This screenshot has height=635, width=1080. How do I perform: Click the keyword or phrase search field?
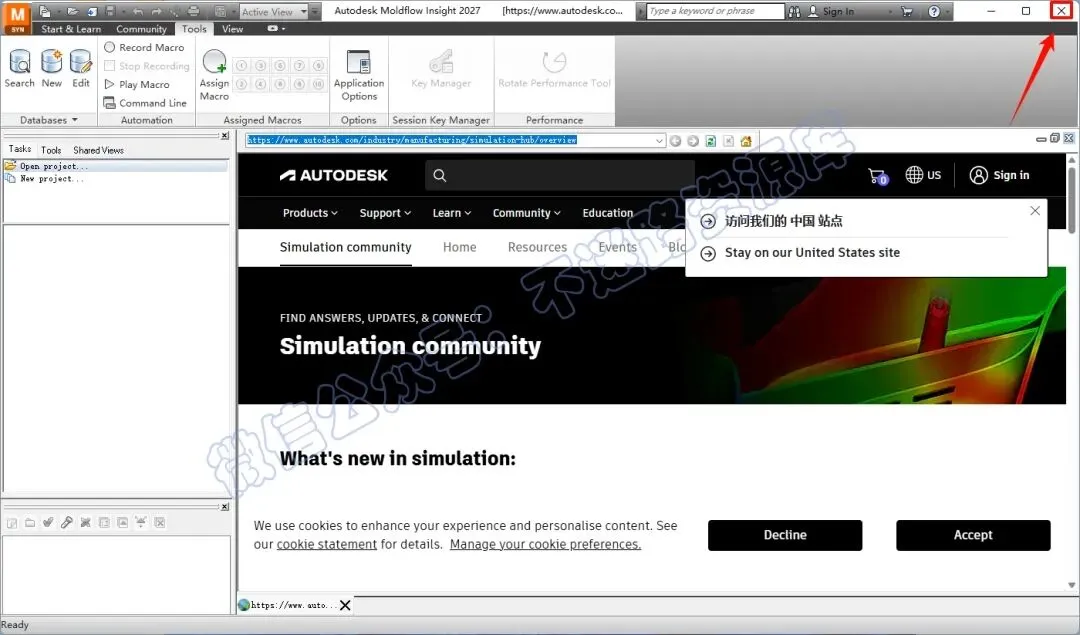(715, 11)
